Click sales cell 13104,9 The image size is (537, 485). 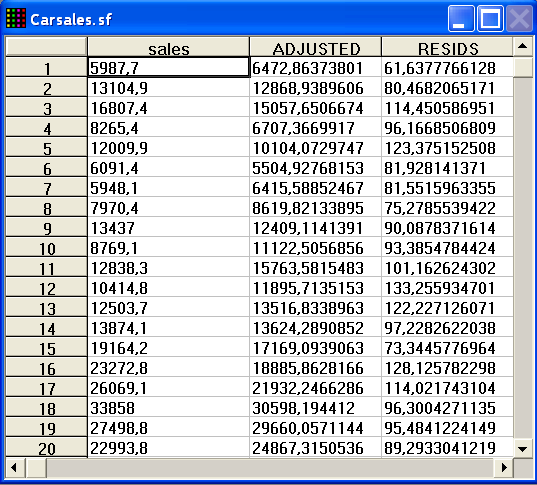click(x=168, y=87)
